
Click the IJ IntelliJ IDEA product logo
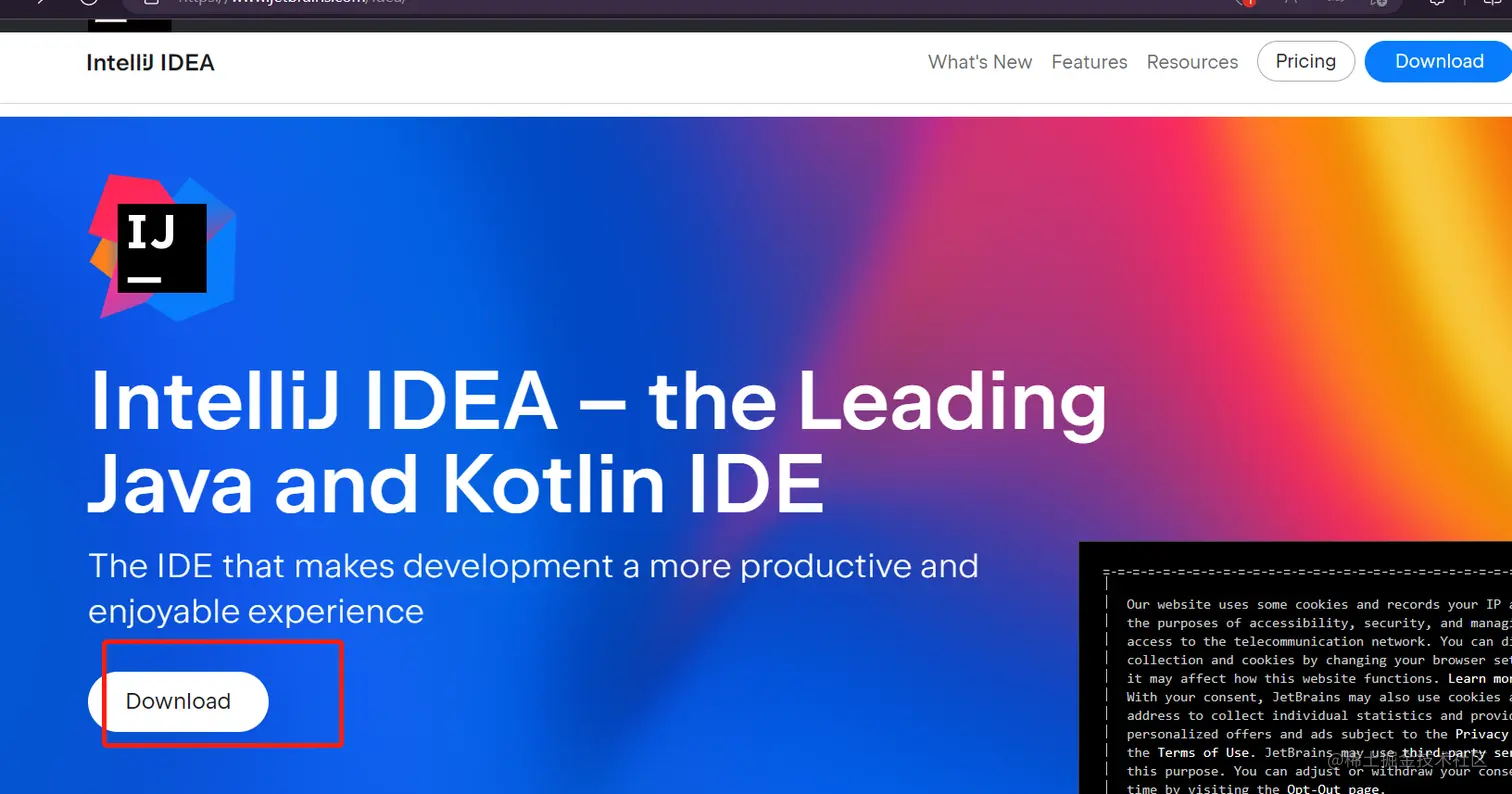[x=163, y=247]
